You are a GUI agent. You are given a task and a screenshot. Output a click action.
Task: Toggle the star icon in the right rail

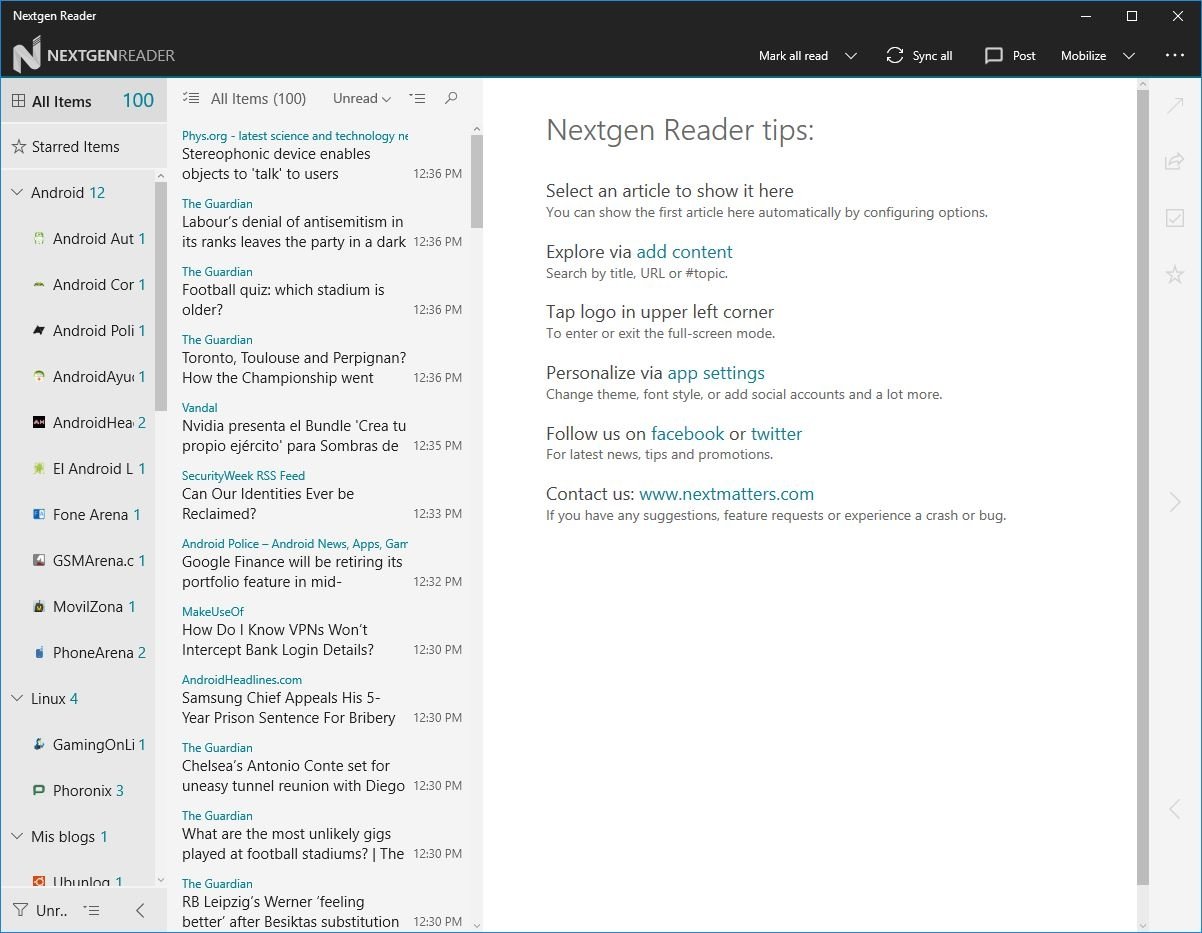(1175, 274)
